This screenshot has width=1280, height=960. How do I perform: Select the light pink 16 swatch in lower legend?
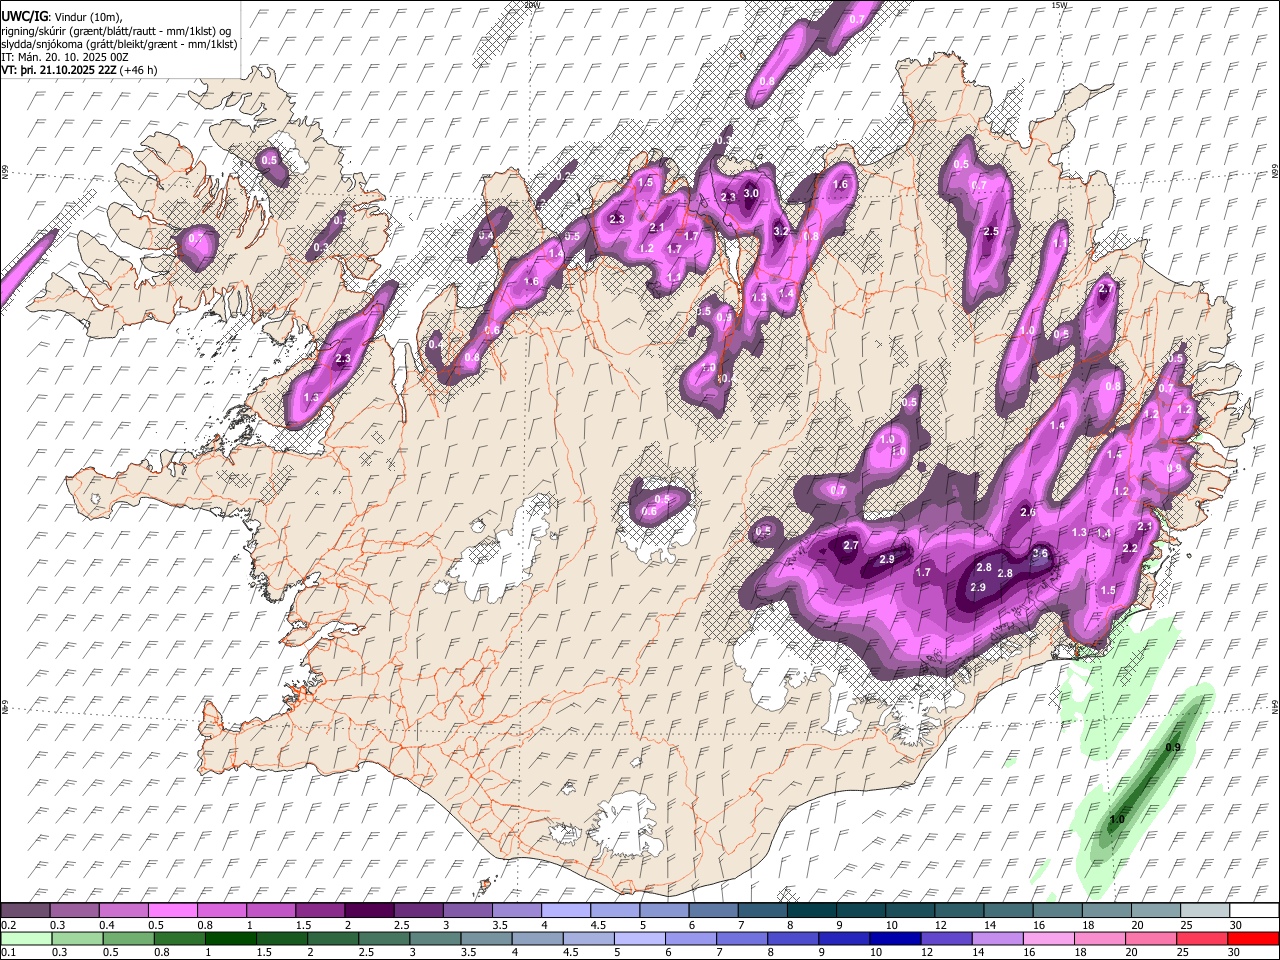click(1046, 938)
